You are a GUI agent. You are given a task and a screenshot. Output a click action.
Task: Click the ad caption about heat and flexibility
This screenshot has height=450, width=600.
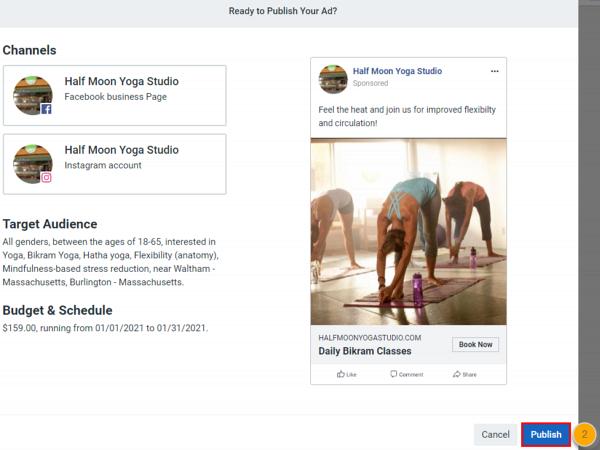404,115
